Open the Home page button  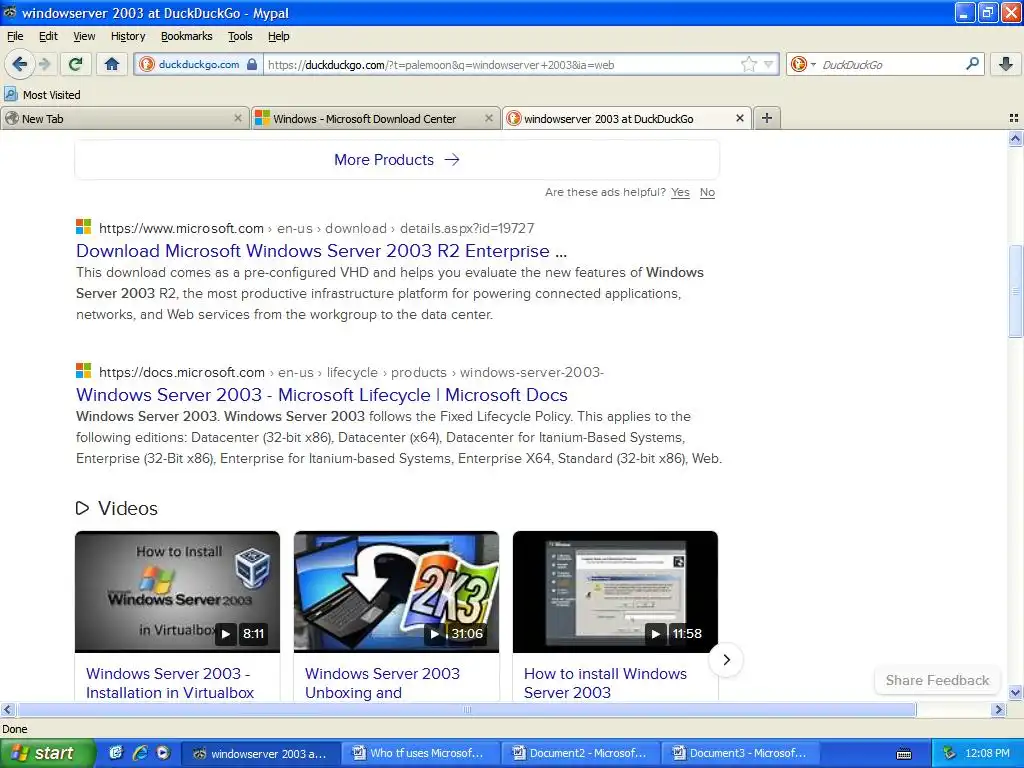pyautogui.click(x=112, y=64)
